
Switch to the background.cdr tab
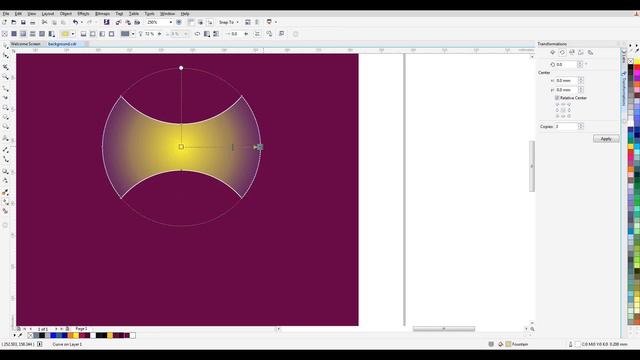tap(62, 44)
